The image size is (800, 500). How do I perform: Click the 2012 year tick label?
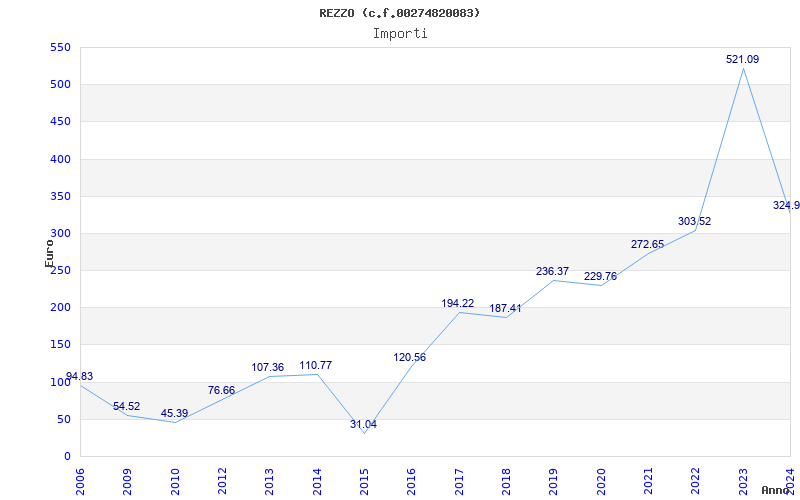pyautogui.click(x=222, y=482)
